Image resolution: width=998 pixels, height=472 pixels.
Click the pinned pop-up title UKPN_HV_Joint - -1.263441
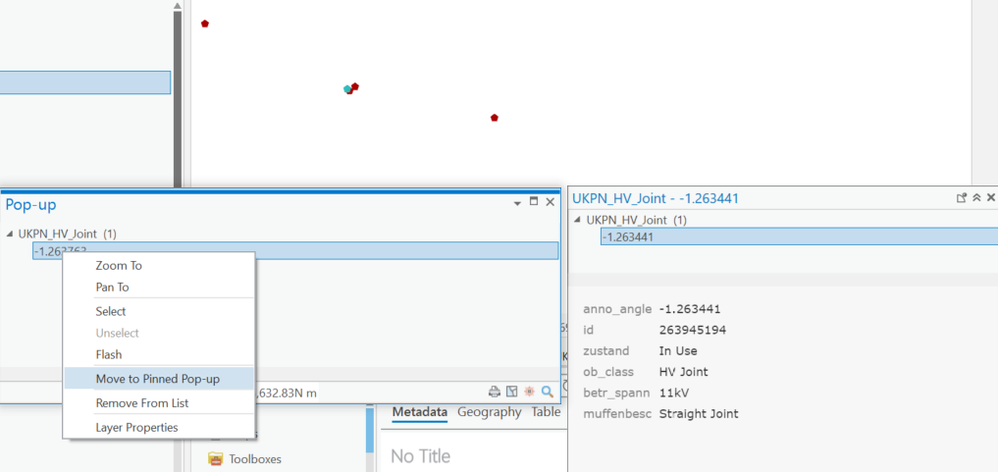(655, 198)
